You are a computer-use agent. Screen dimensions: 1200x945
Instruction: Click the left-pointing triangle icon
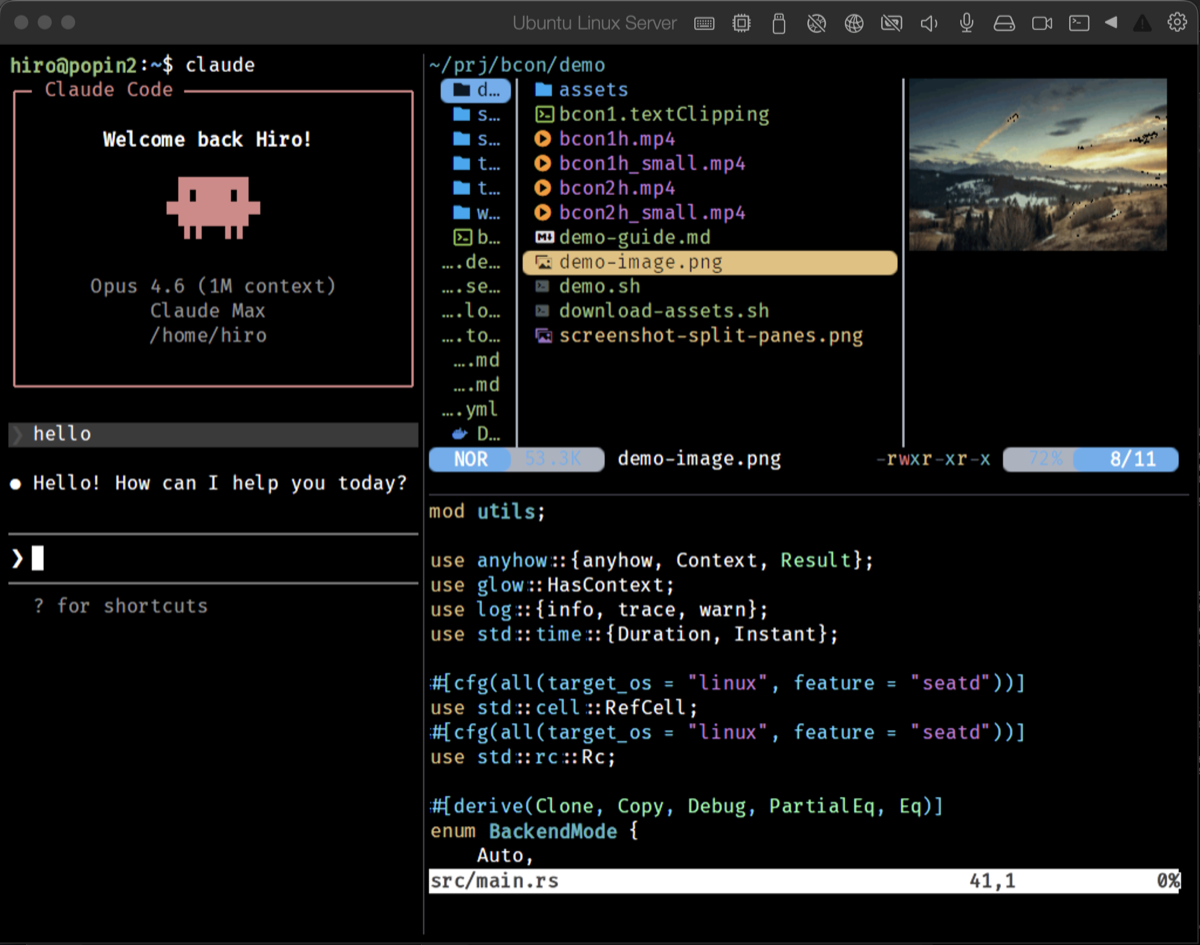(x=1111, y=23)
